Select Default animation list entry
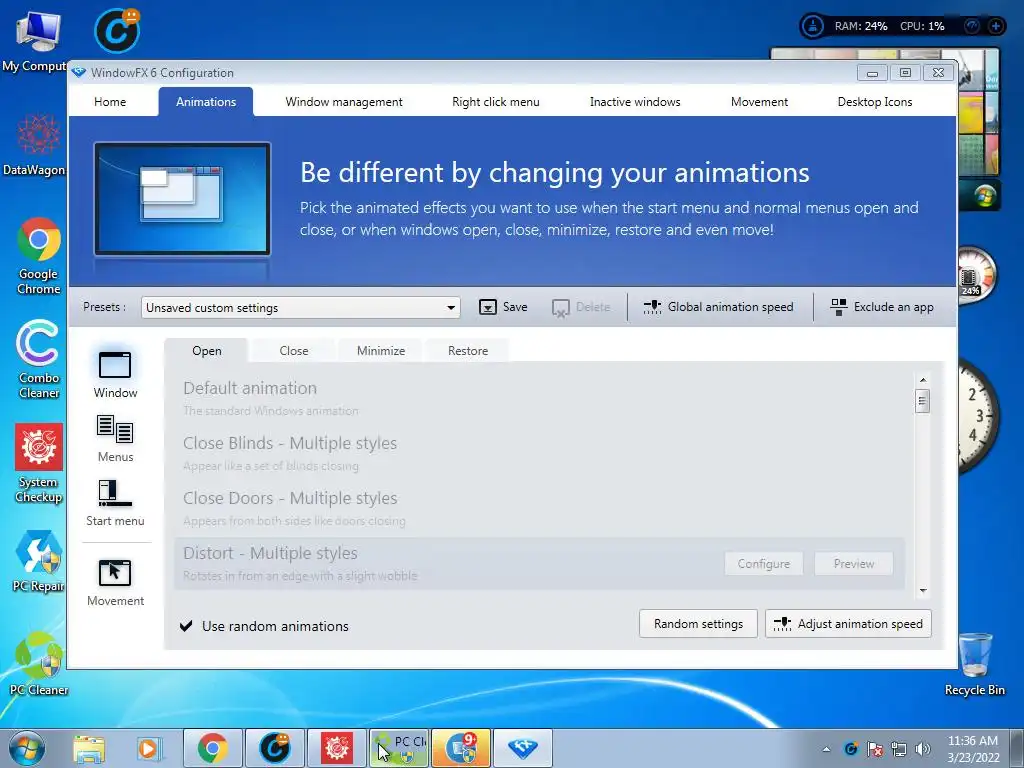The height and width of the screenshot is (768, 1024). coord(539,398)
